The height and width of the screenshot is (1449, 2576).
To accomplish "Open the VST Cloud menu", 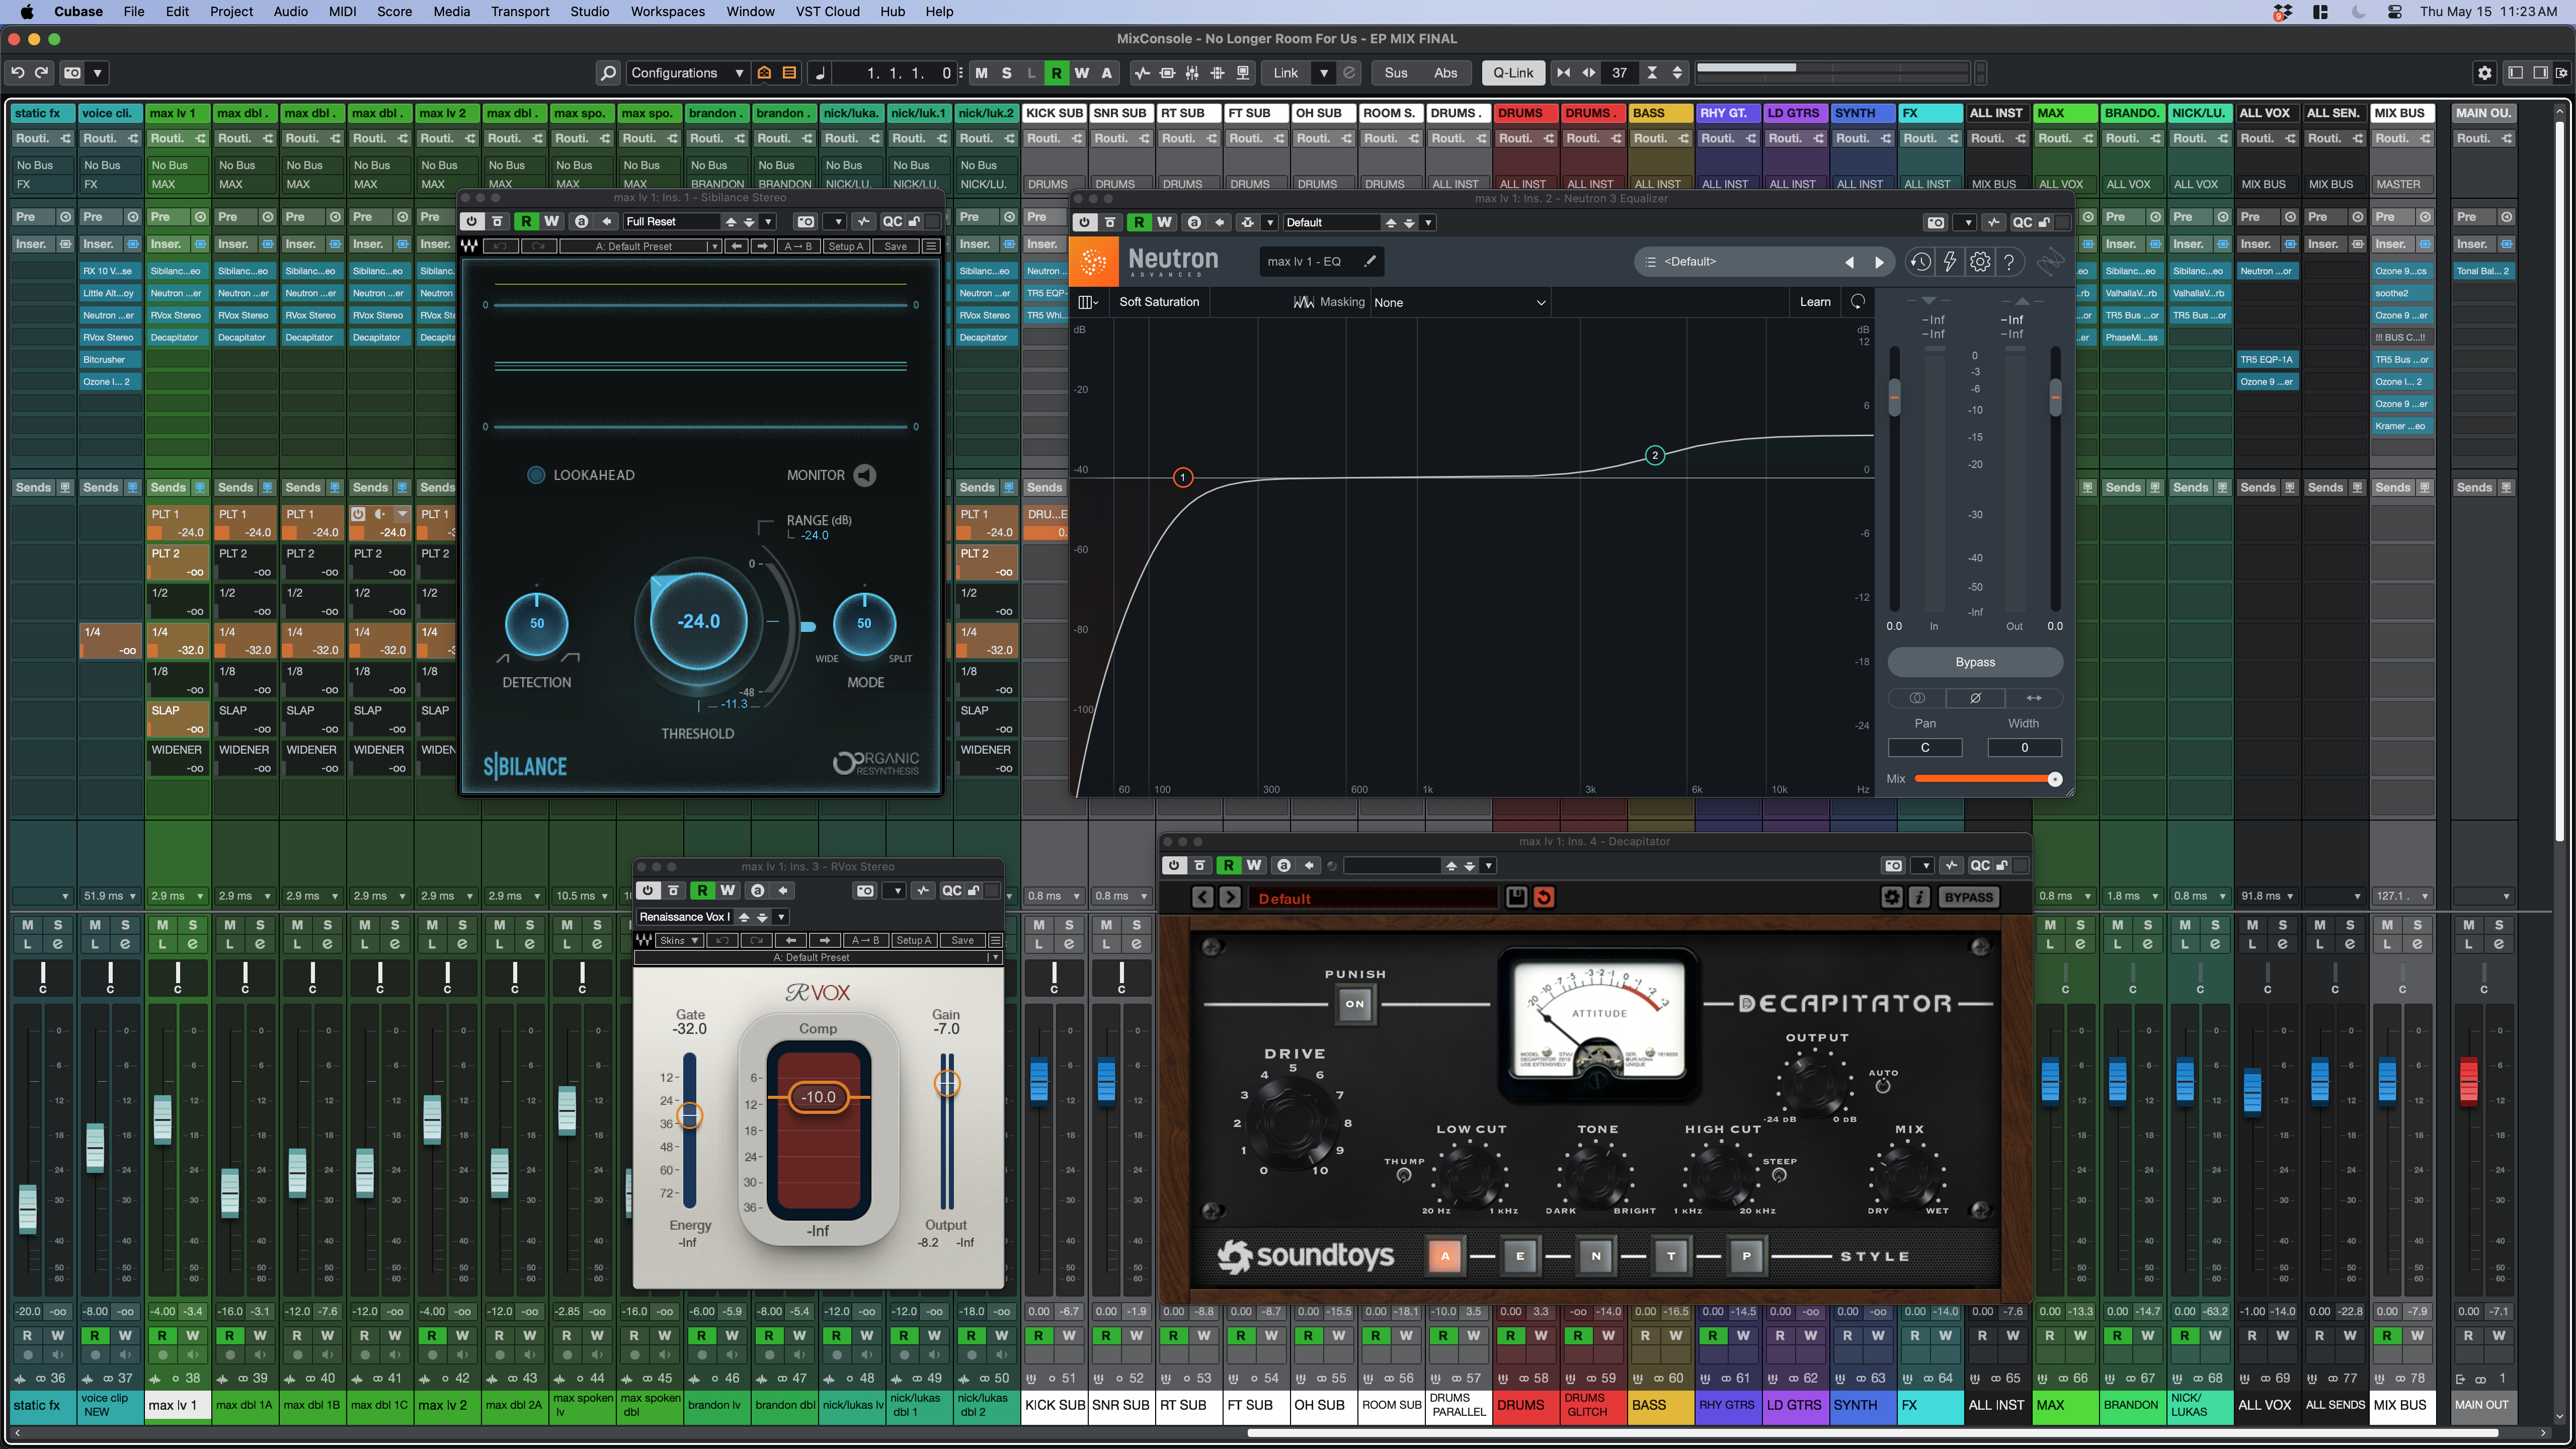I will point(827,11).
